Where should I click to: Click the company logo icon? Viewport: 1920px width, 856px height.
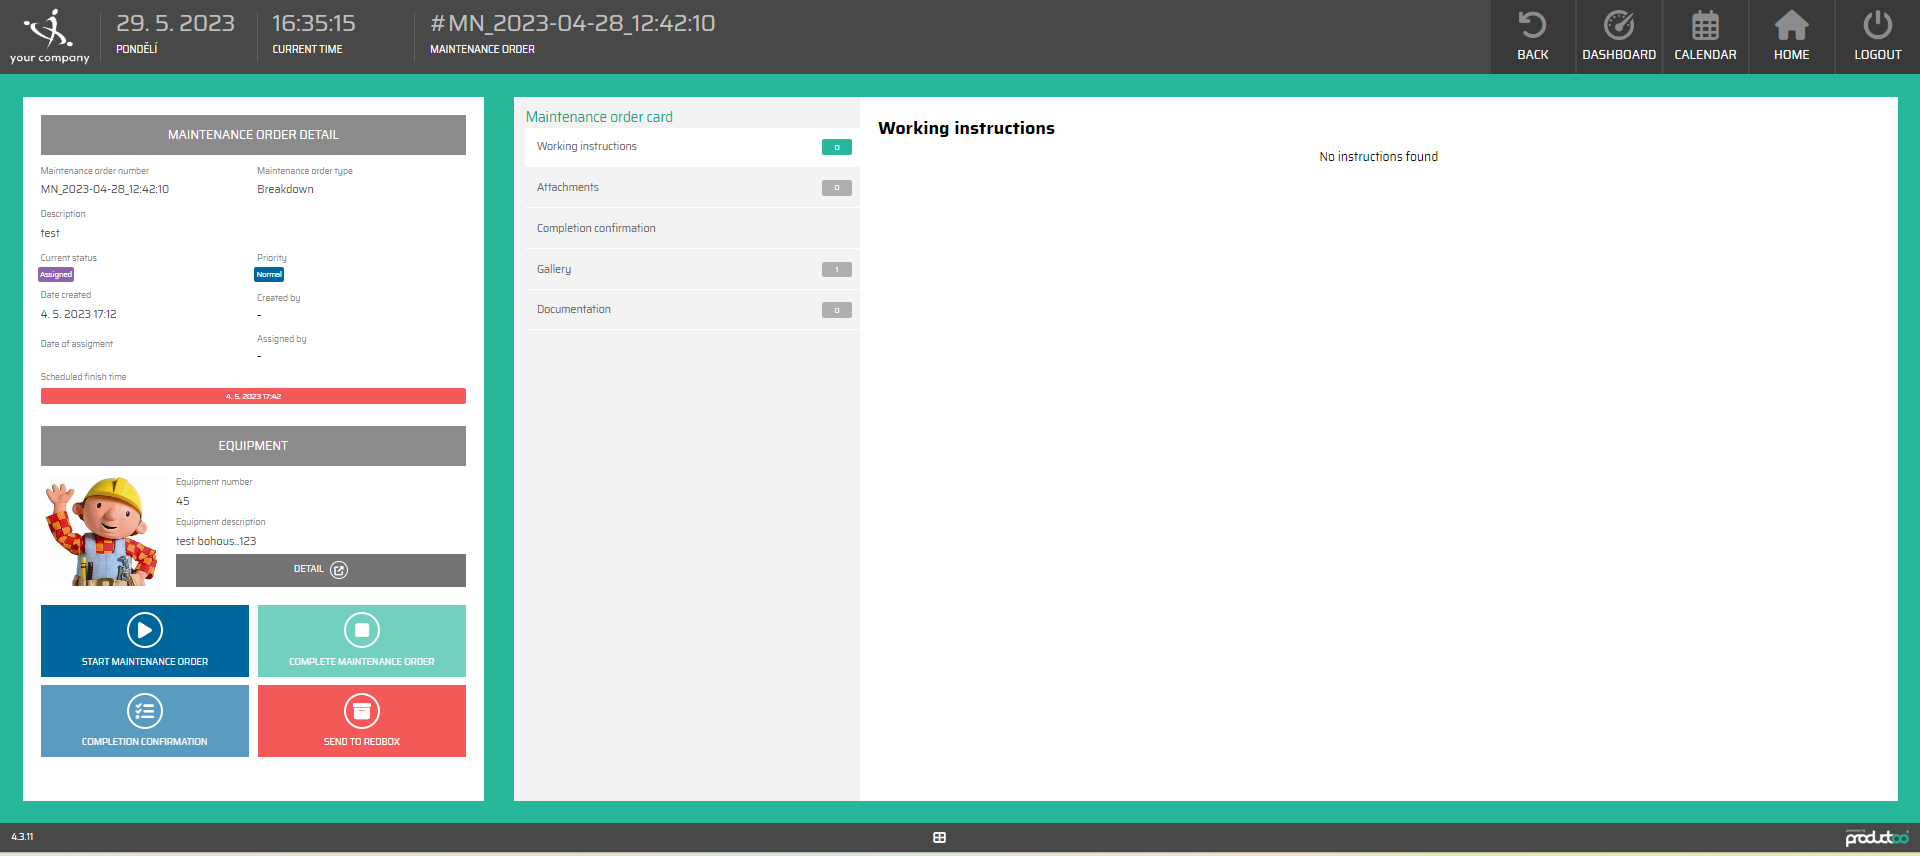coord(49,30)
